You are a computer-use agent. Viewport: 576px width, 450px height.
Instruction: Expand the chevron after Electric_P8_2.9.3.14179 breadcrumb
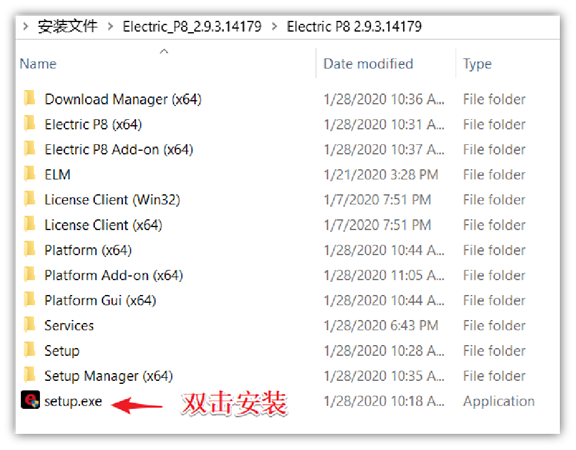[x=274, y=26]
